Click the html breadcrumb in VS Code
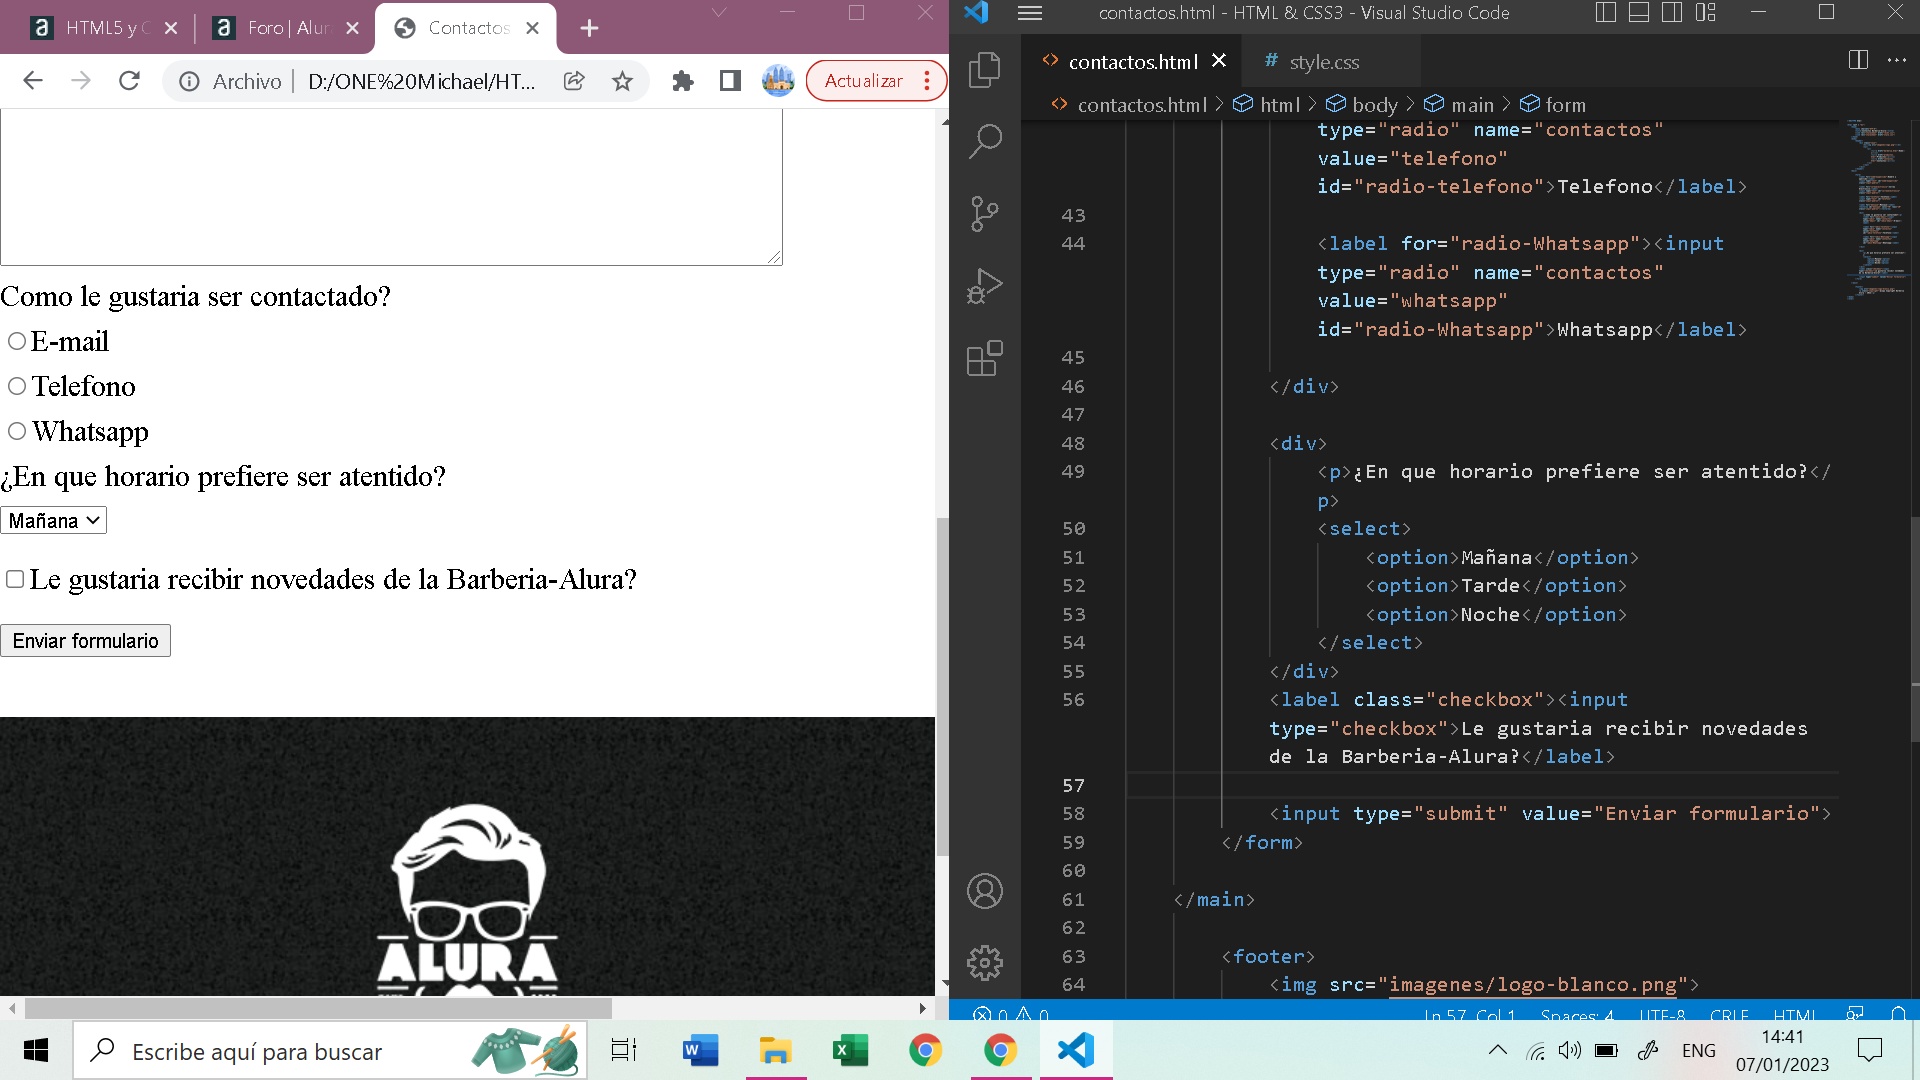Screen dimensions: 1920x1080 [1279, 104]
